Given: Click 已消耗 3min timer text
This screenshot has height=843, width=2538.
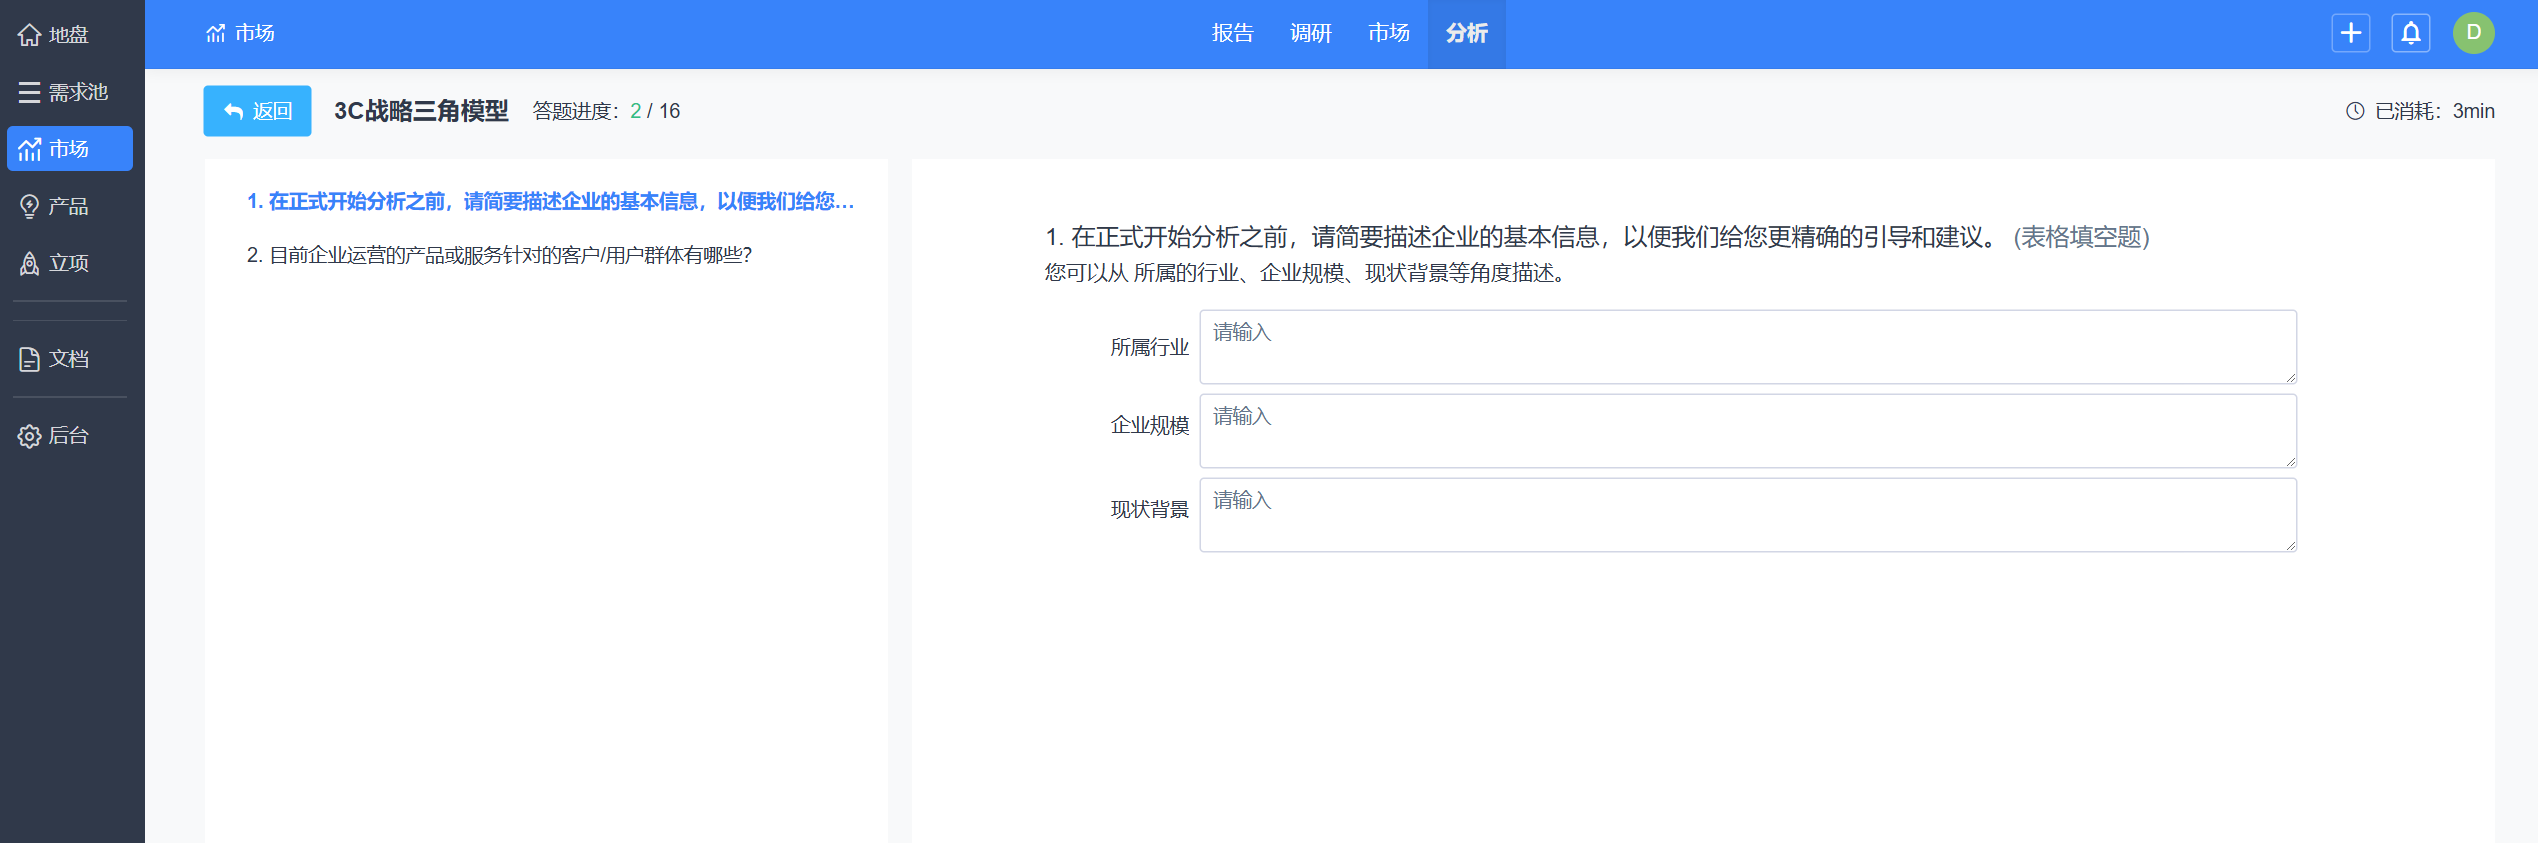Looking at the screenshot, I should [x=2434, y=111].
